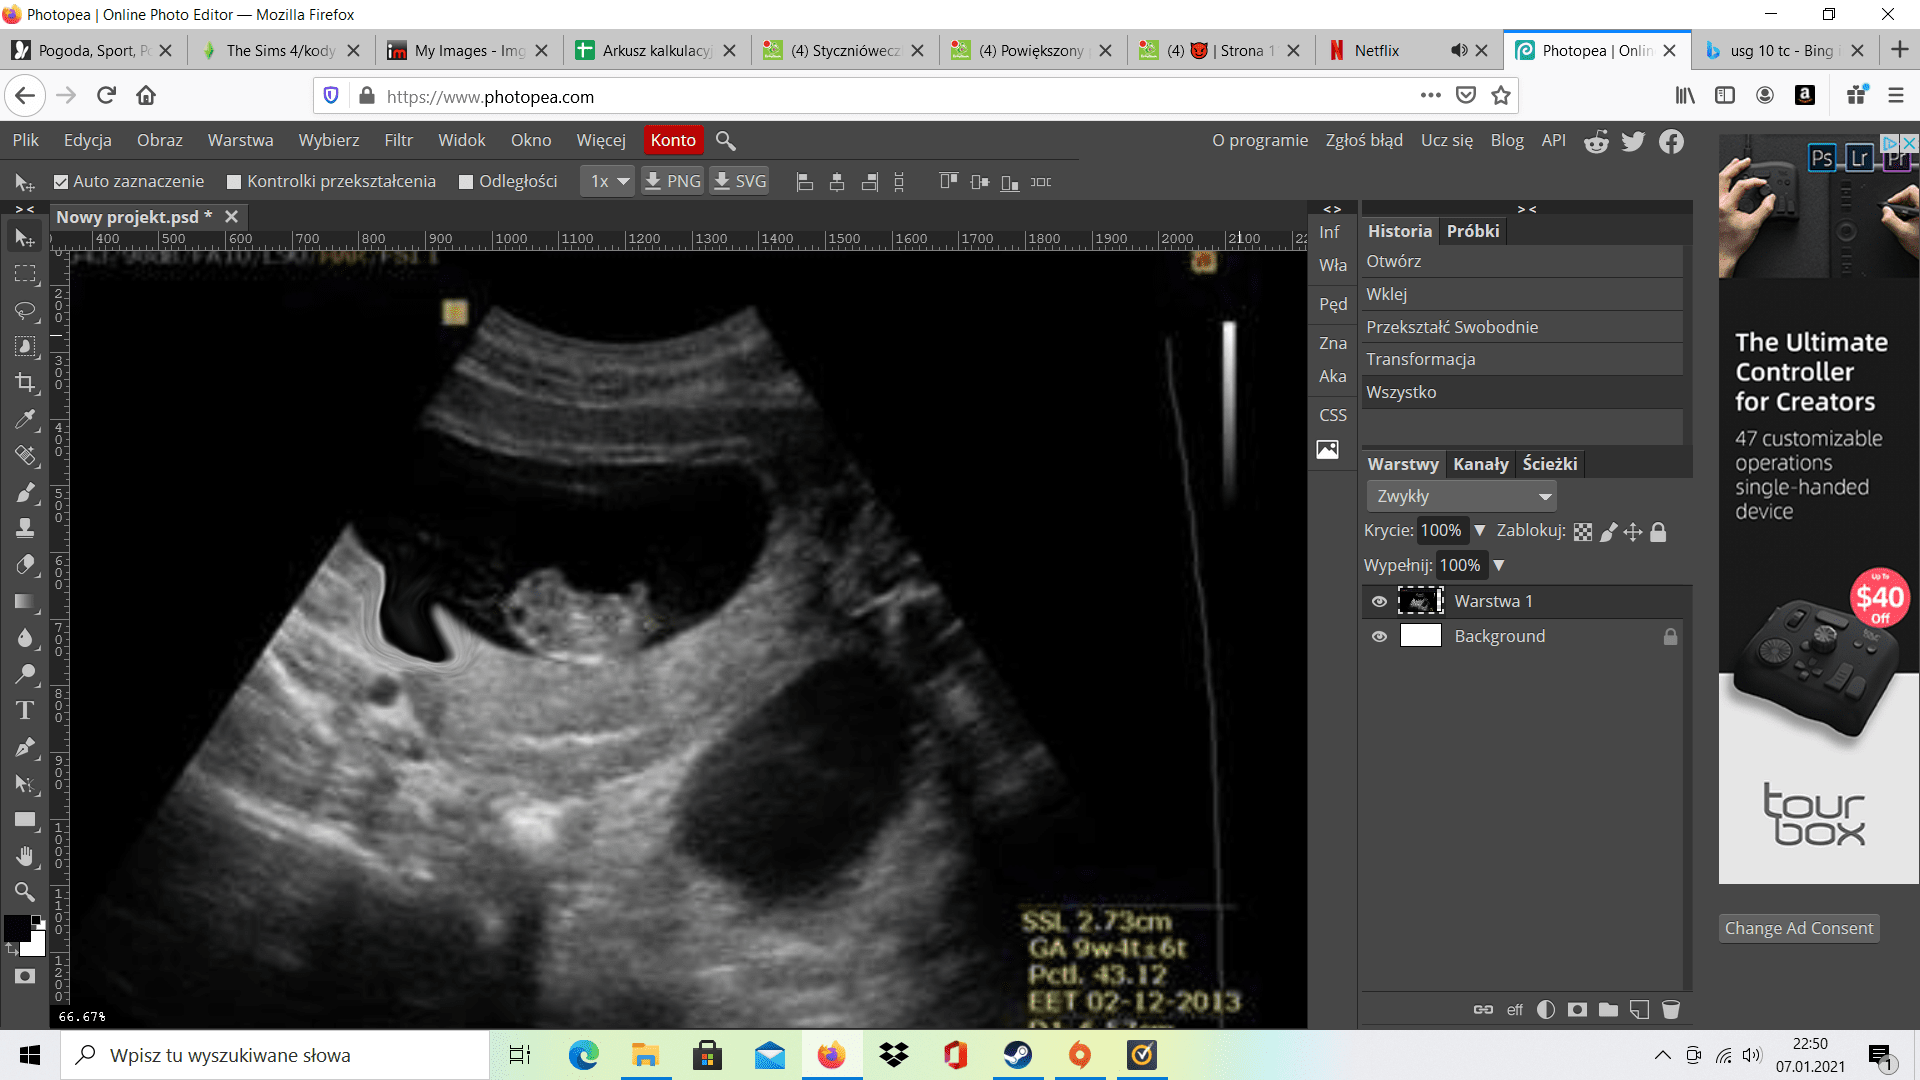Enable Kontrolki przekształcenia checkbox

pos(234,182)
